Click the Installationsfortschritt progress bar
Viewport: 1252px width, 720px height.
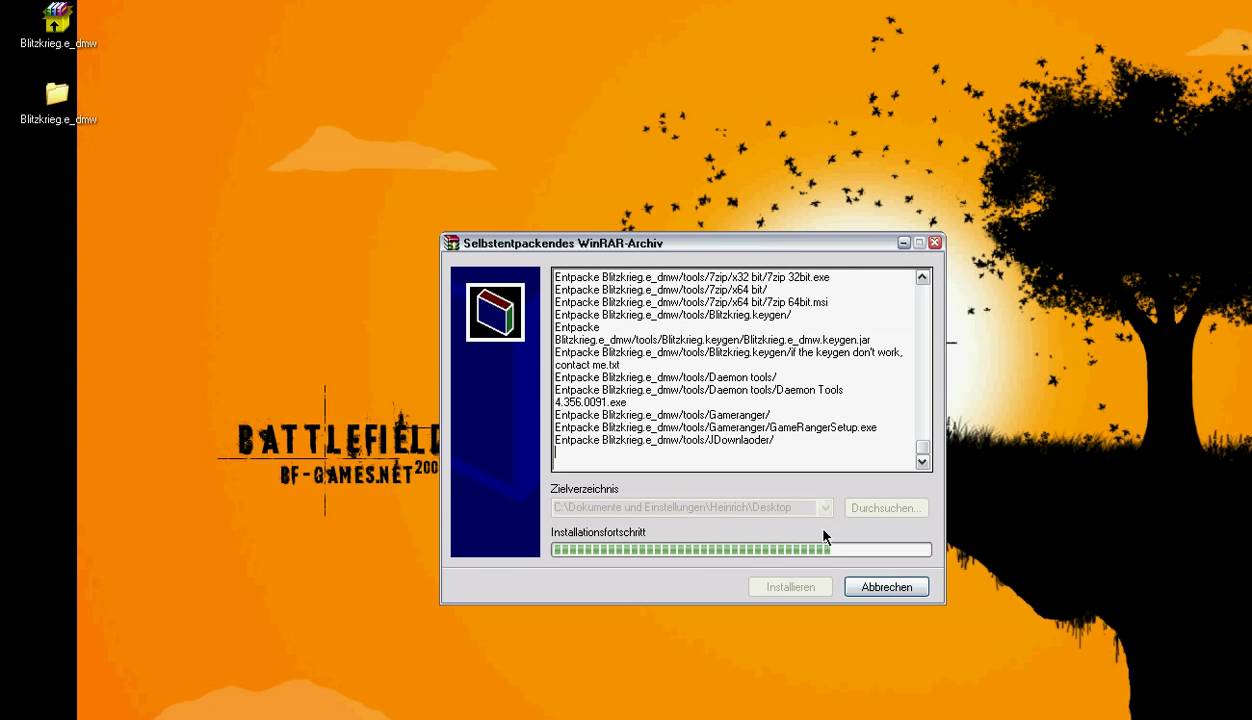(x=741, y=549)
